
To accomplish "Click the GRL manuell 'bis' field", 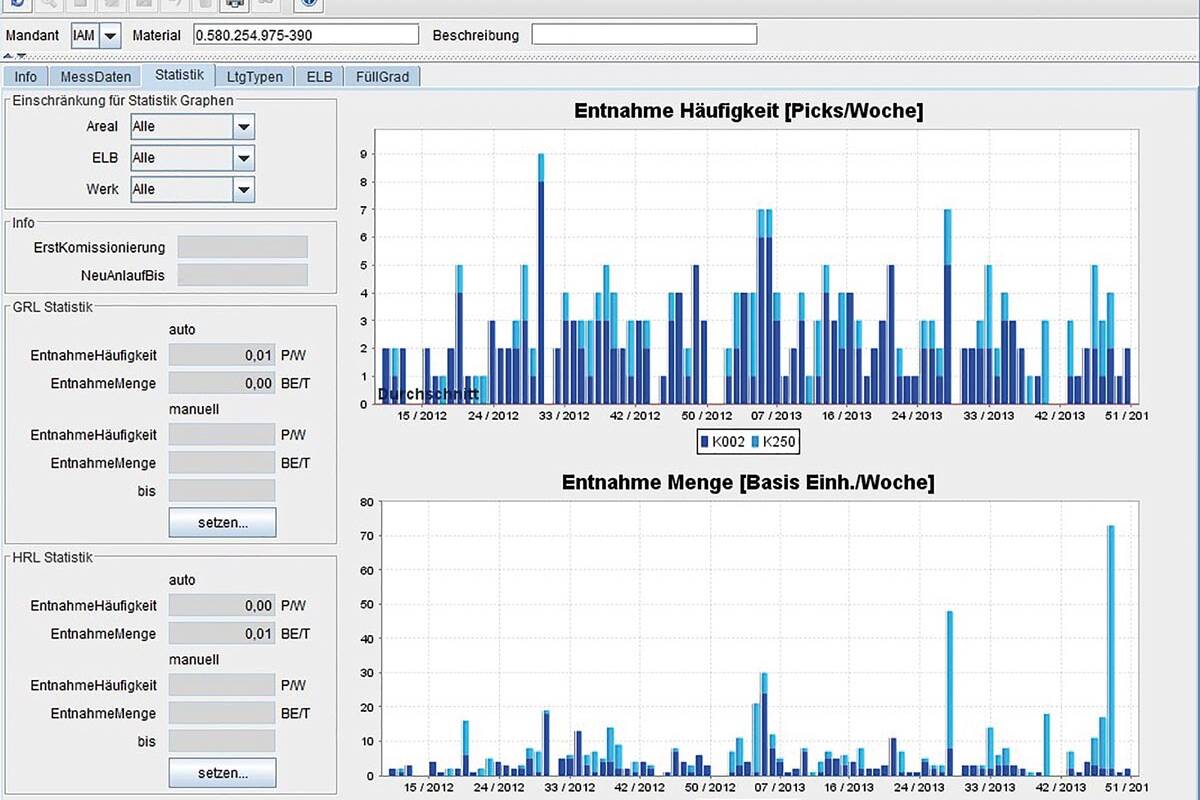I will coord(221,491).
